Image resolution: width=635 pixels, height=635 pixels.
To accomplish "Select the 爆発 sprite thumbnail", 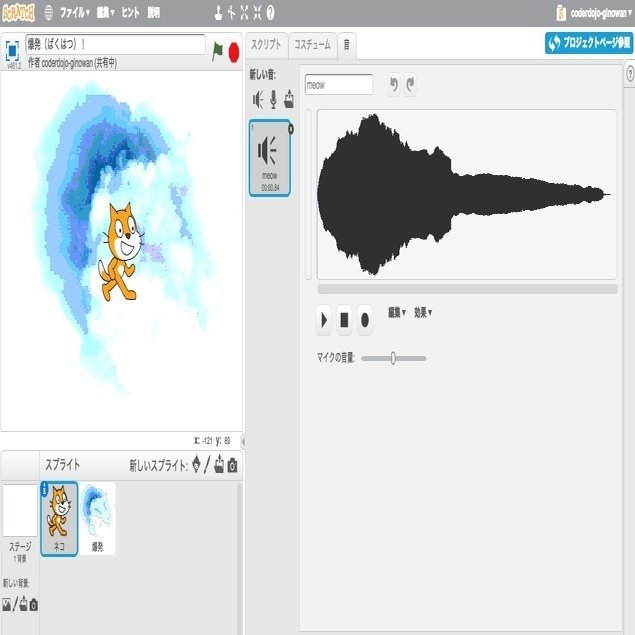I will [97, 518].
